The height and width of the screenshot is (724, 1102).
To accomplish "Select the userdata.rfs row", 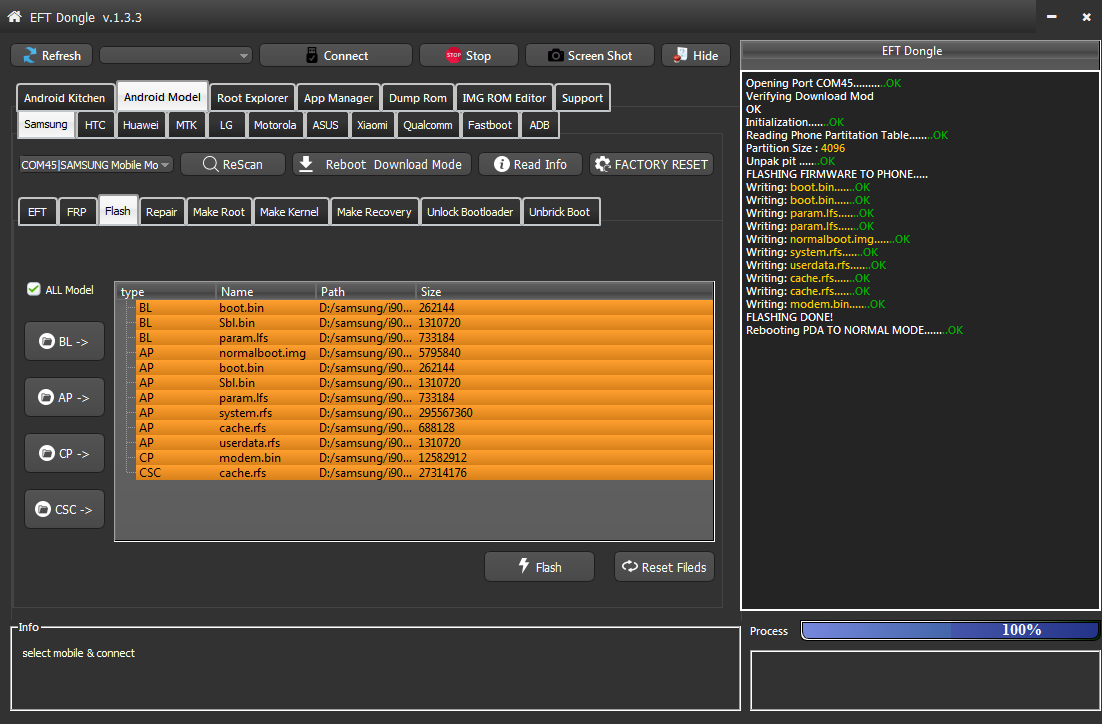I will (x=424, y=443).
